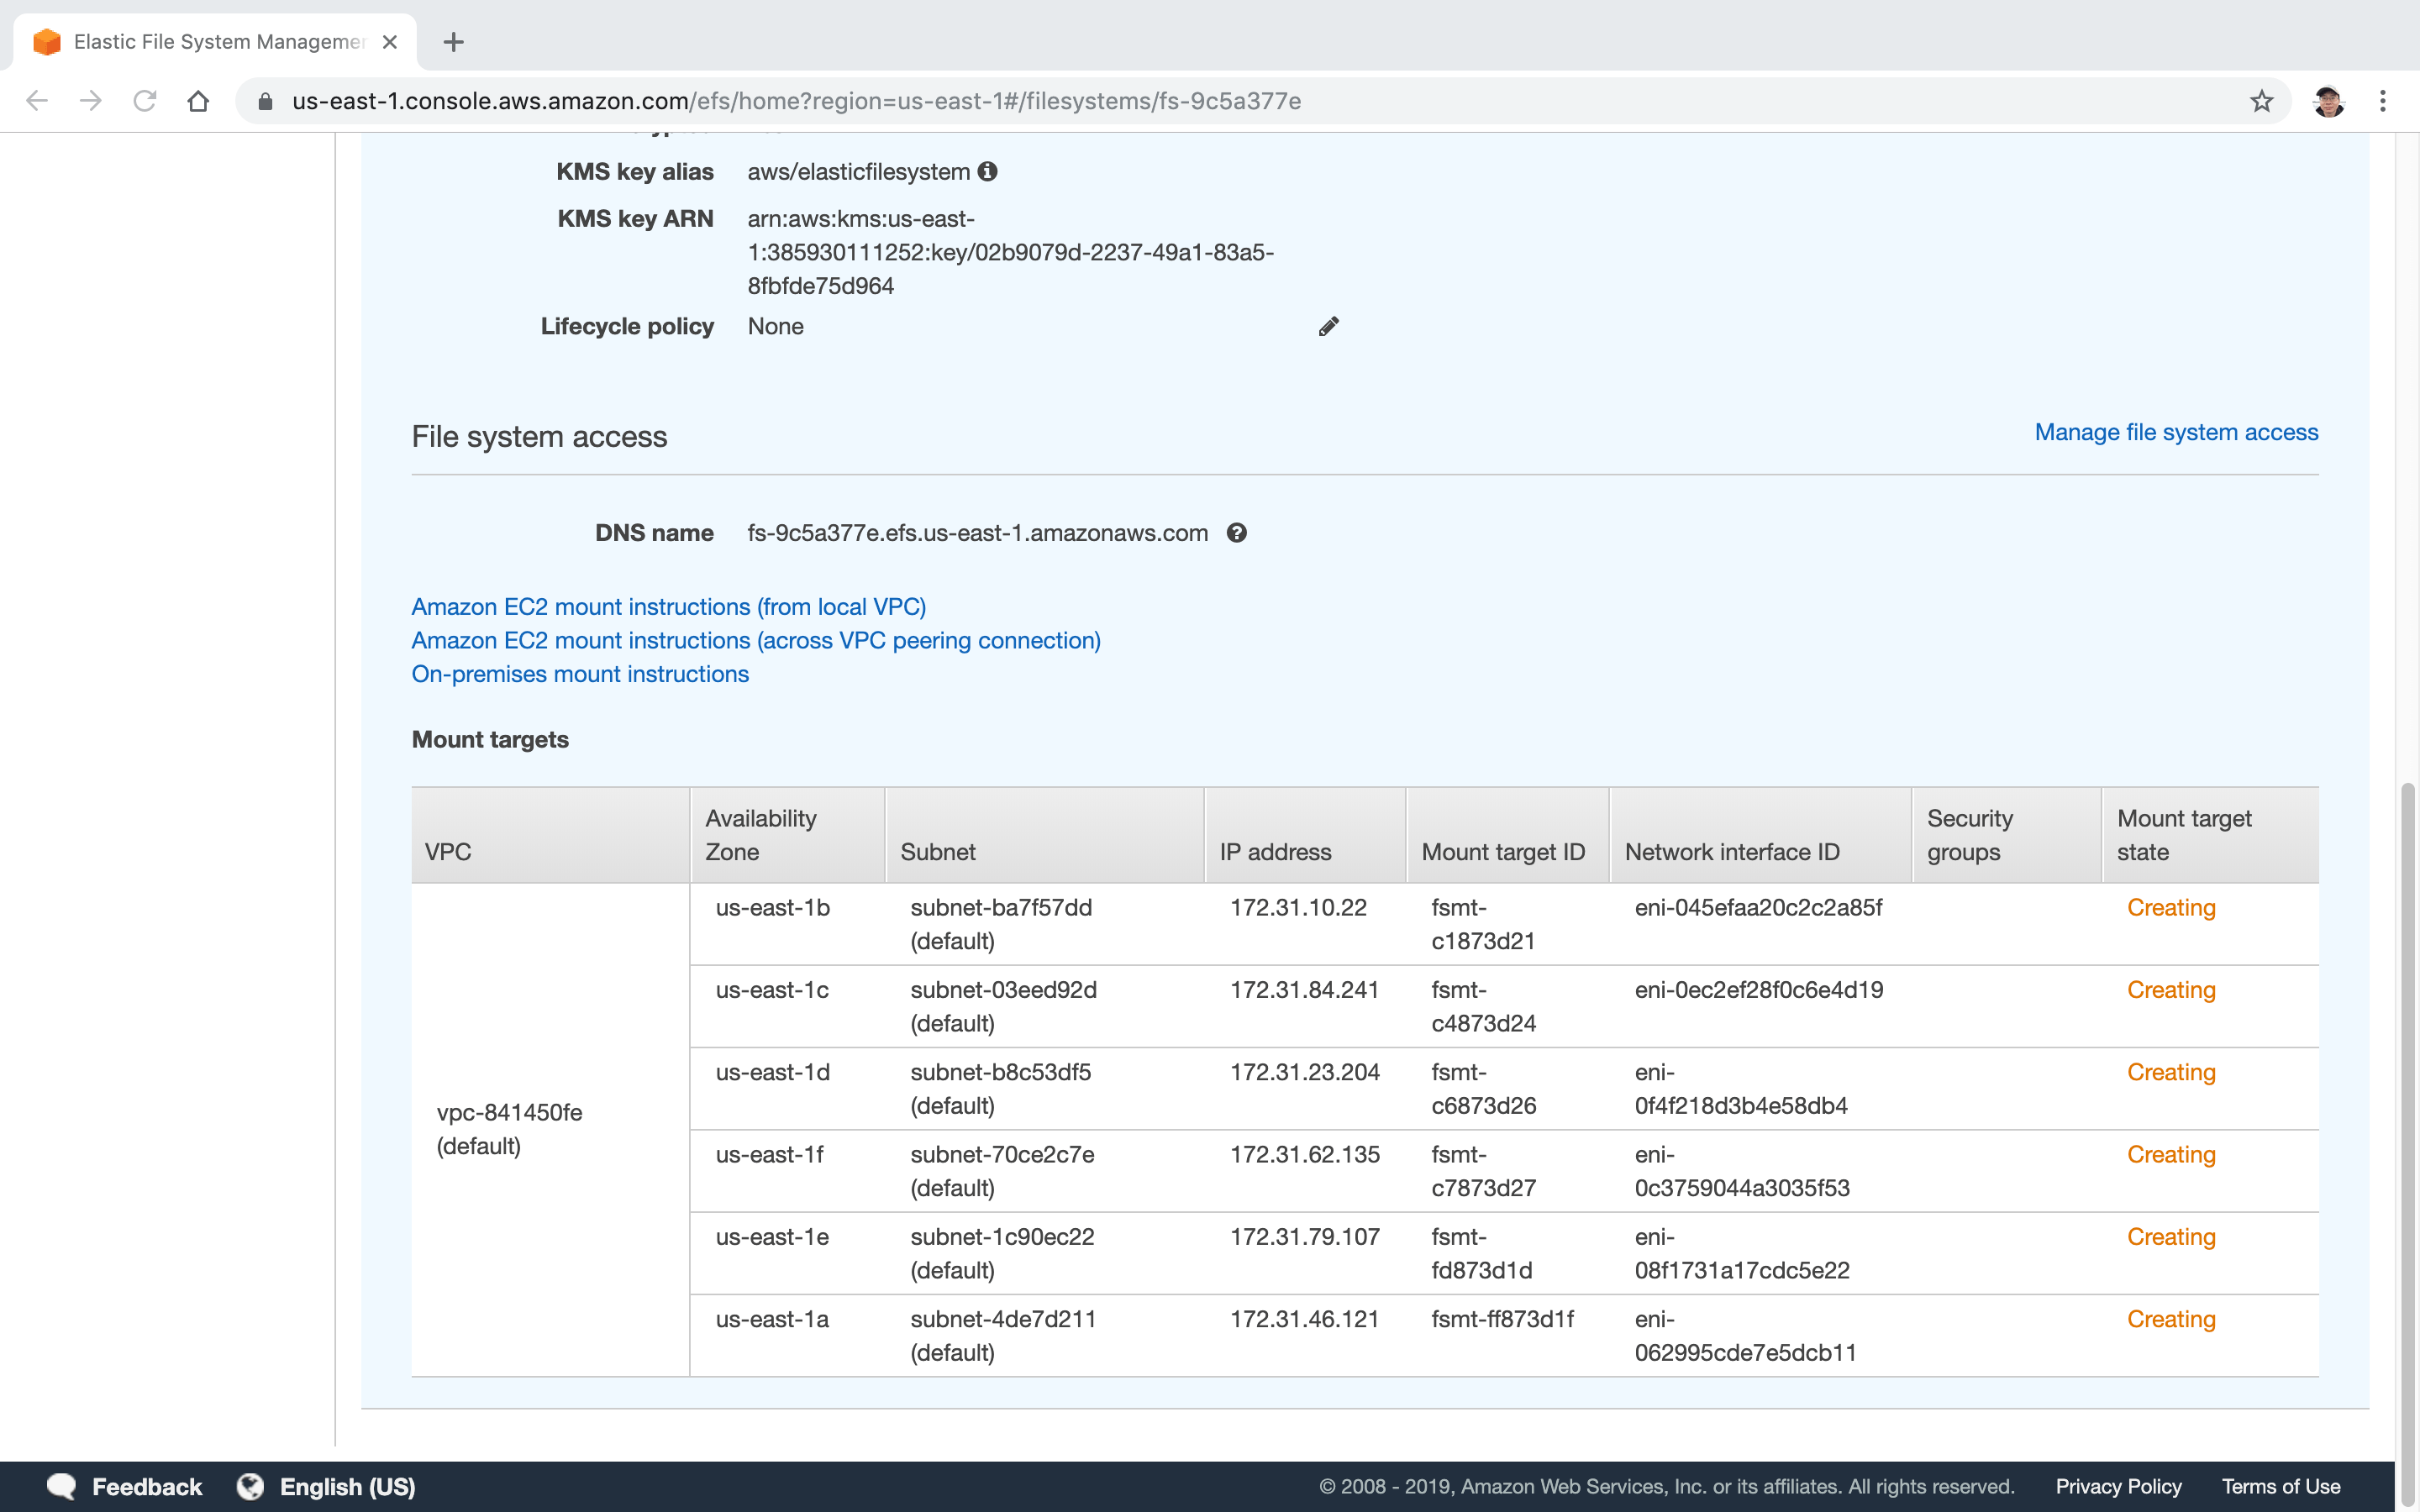Click IP address 172.31.23.204

(x=1304, y=1072)
